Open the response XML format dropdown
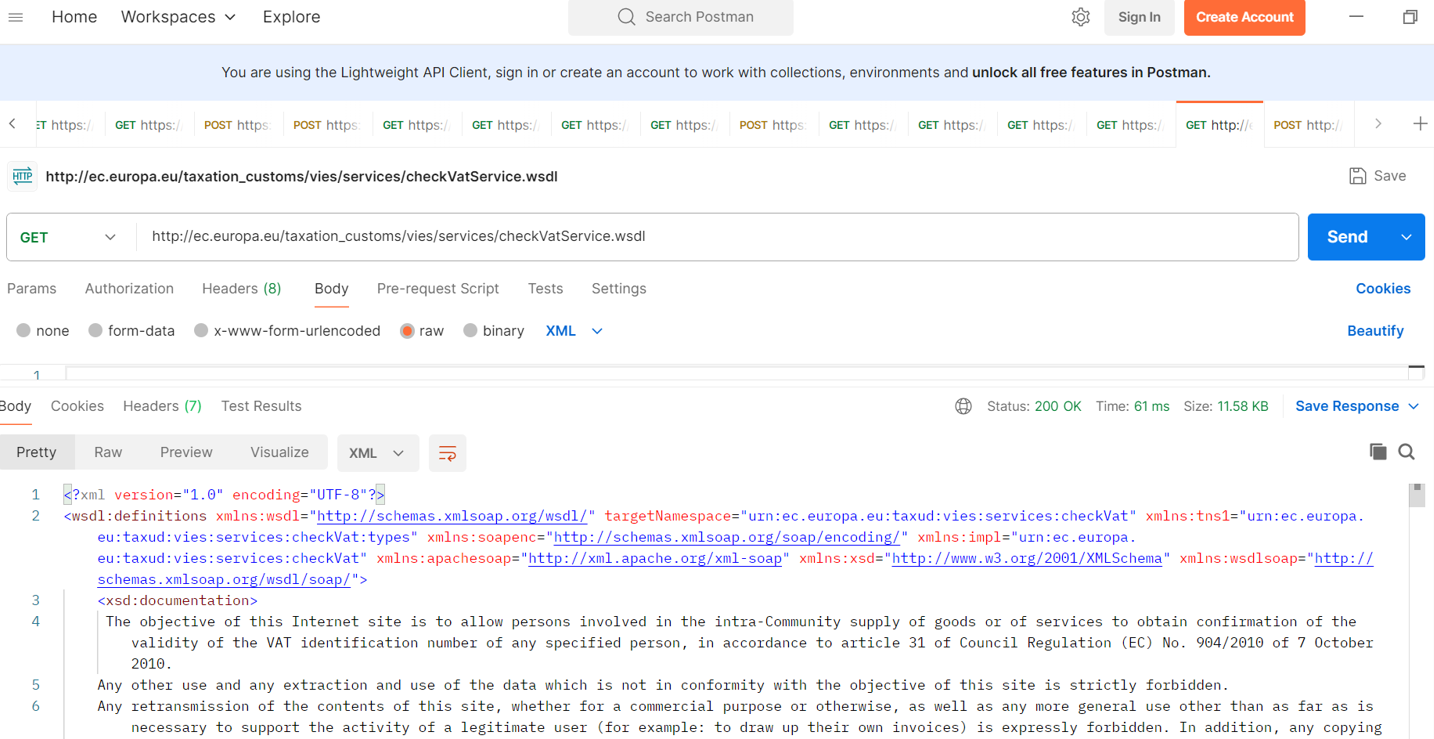1434x739 pixels. click(x=376, y=453)
